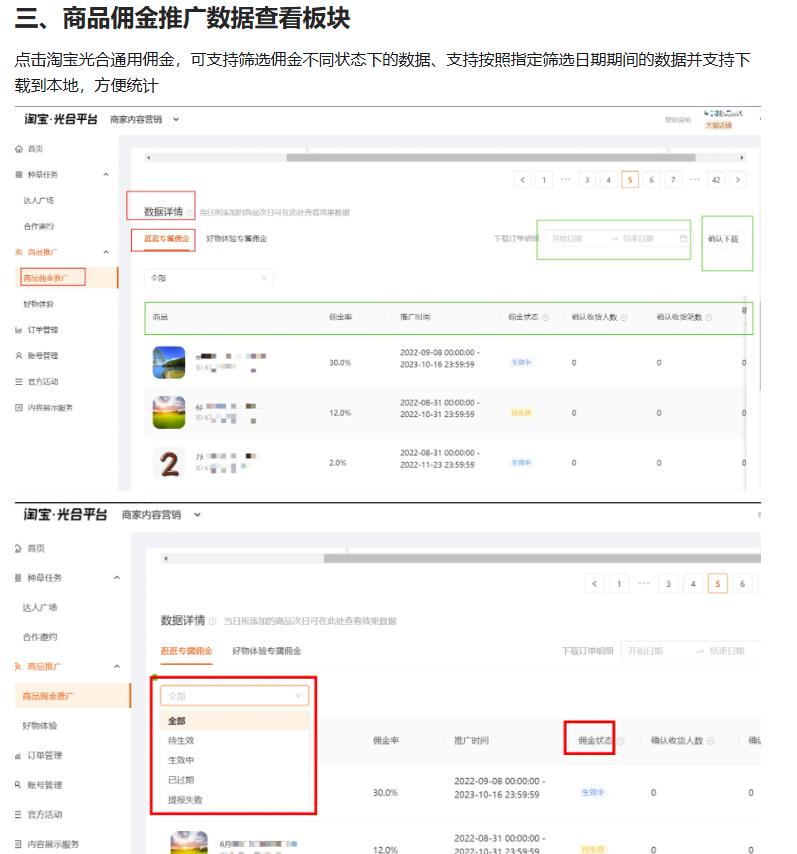
Task: Go to page 42 in the upper pagination
Action: pyautogui.click(x=715, y=180)
